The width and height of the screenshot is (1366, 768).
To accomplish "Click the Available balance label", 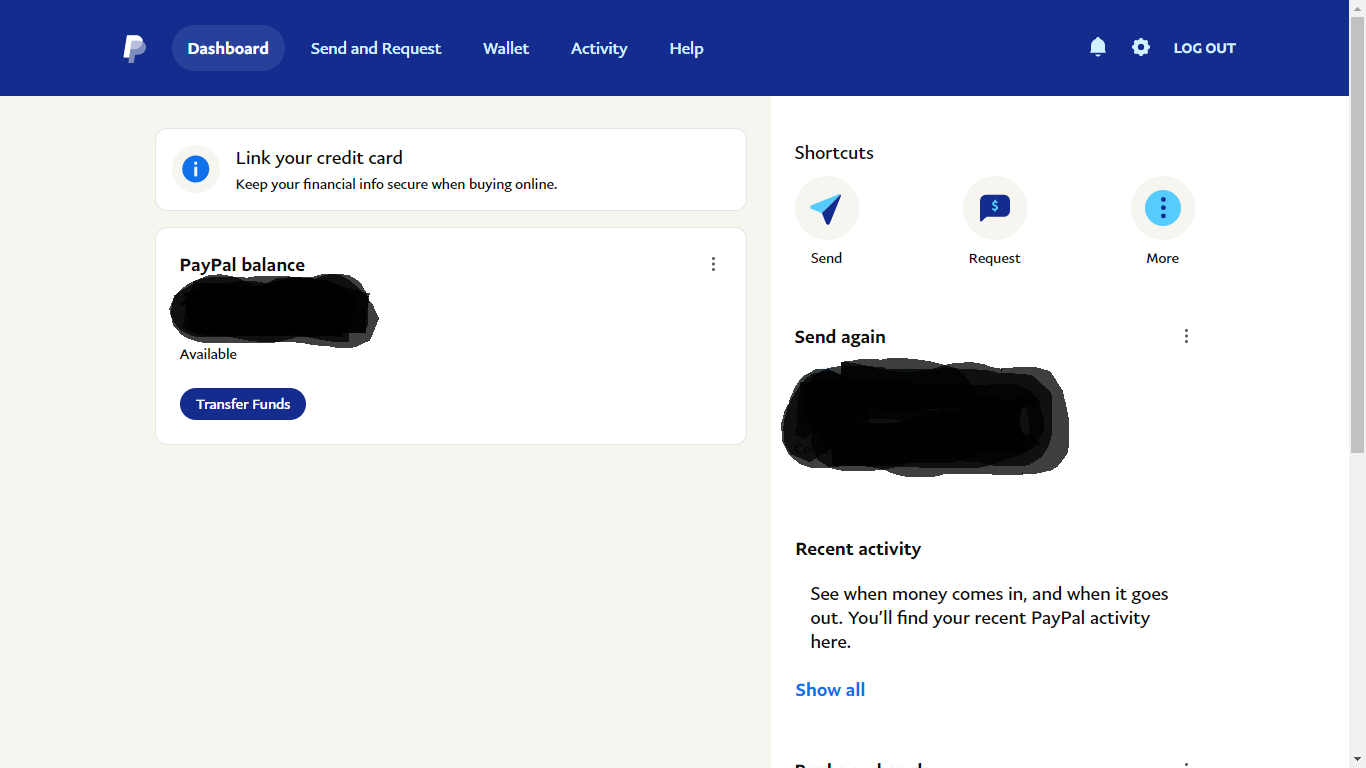I will (208, 354).
